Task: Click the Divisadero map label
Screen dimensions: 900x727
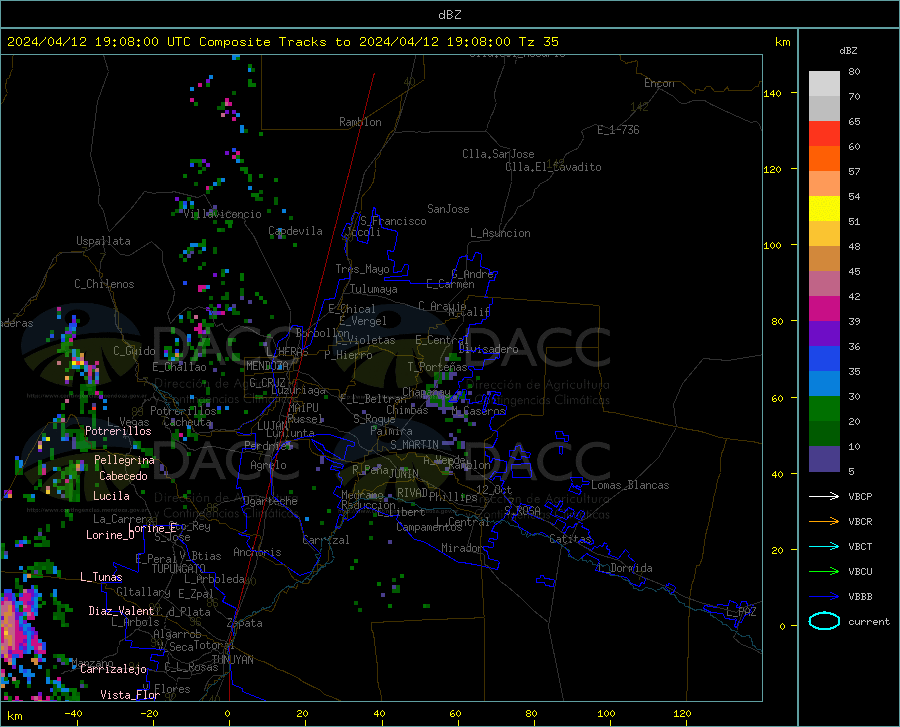Action: coord(488,349)
